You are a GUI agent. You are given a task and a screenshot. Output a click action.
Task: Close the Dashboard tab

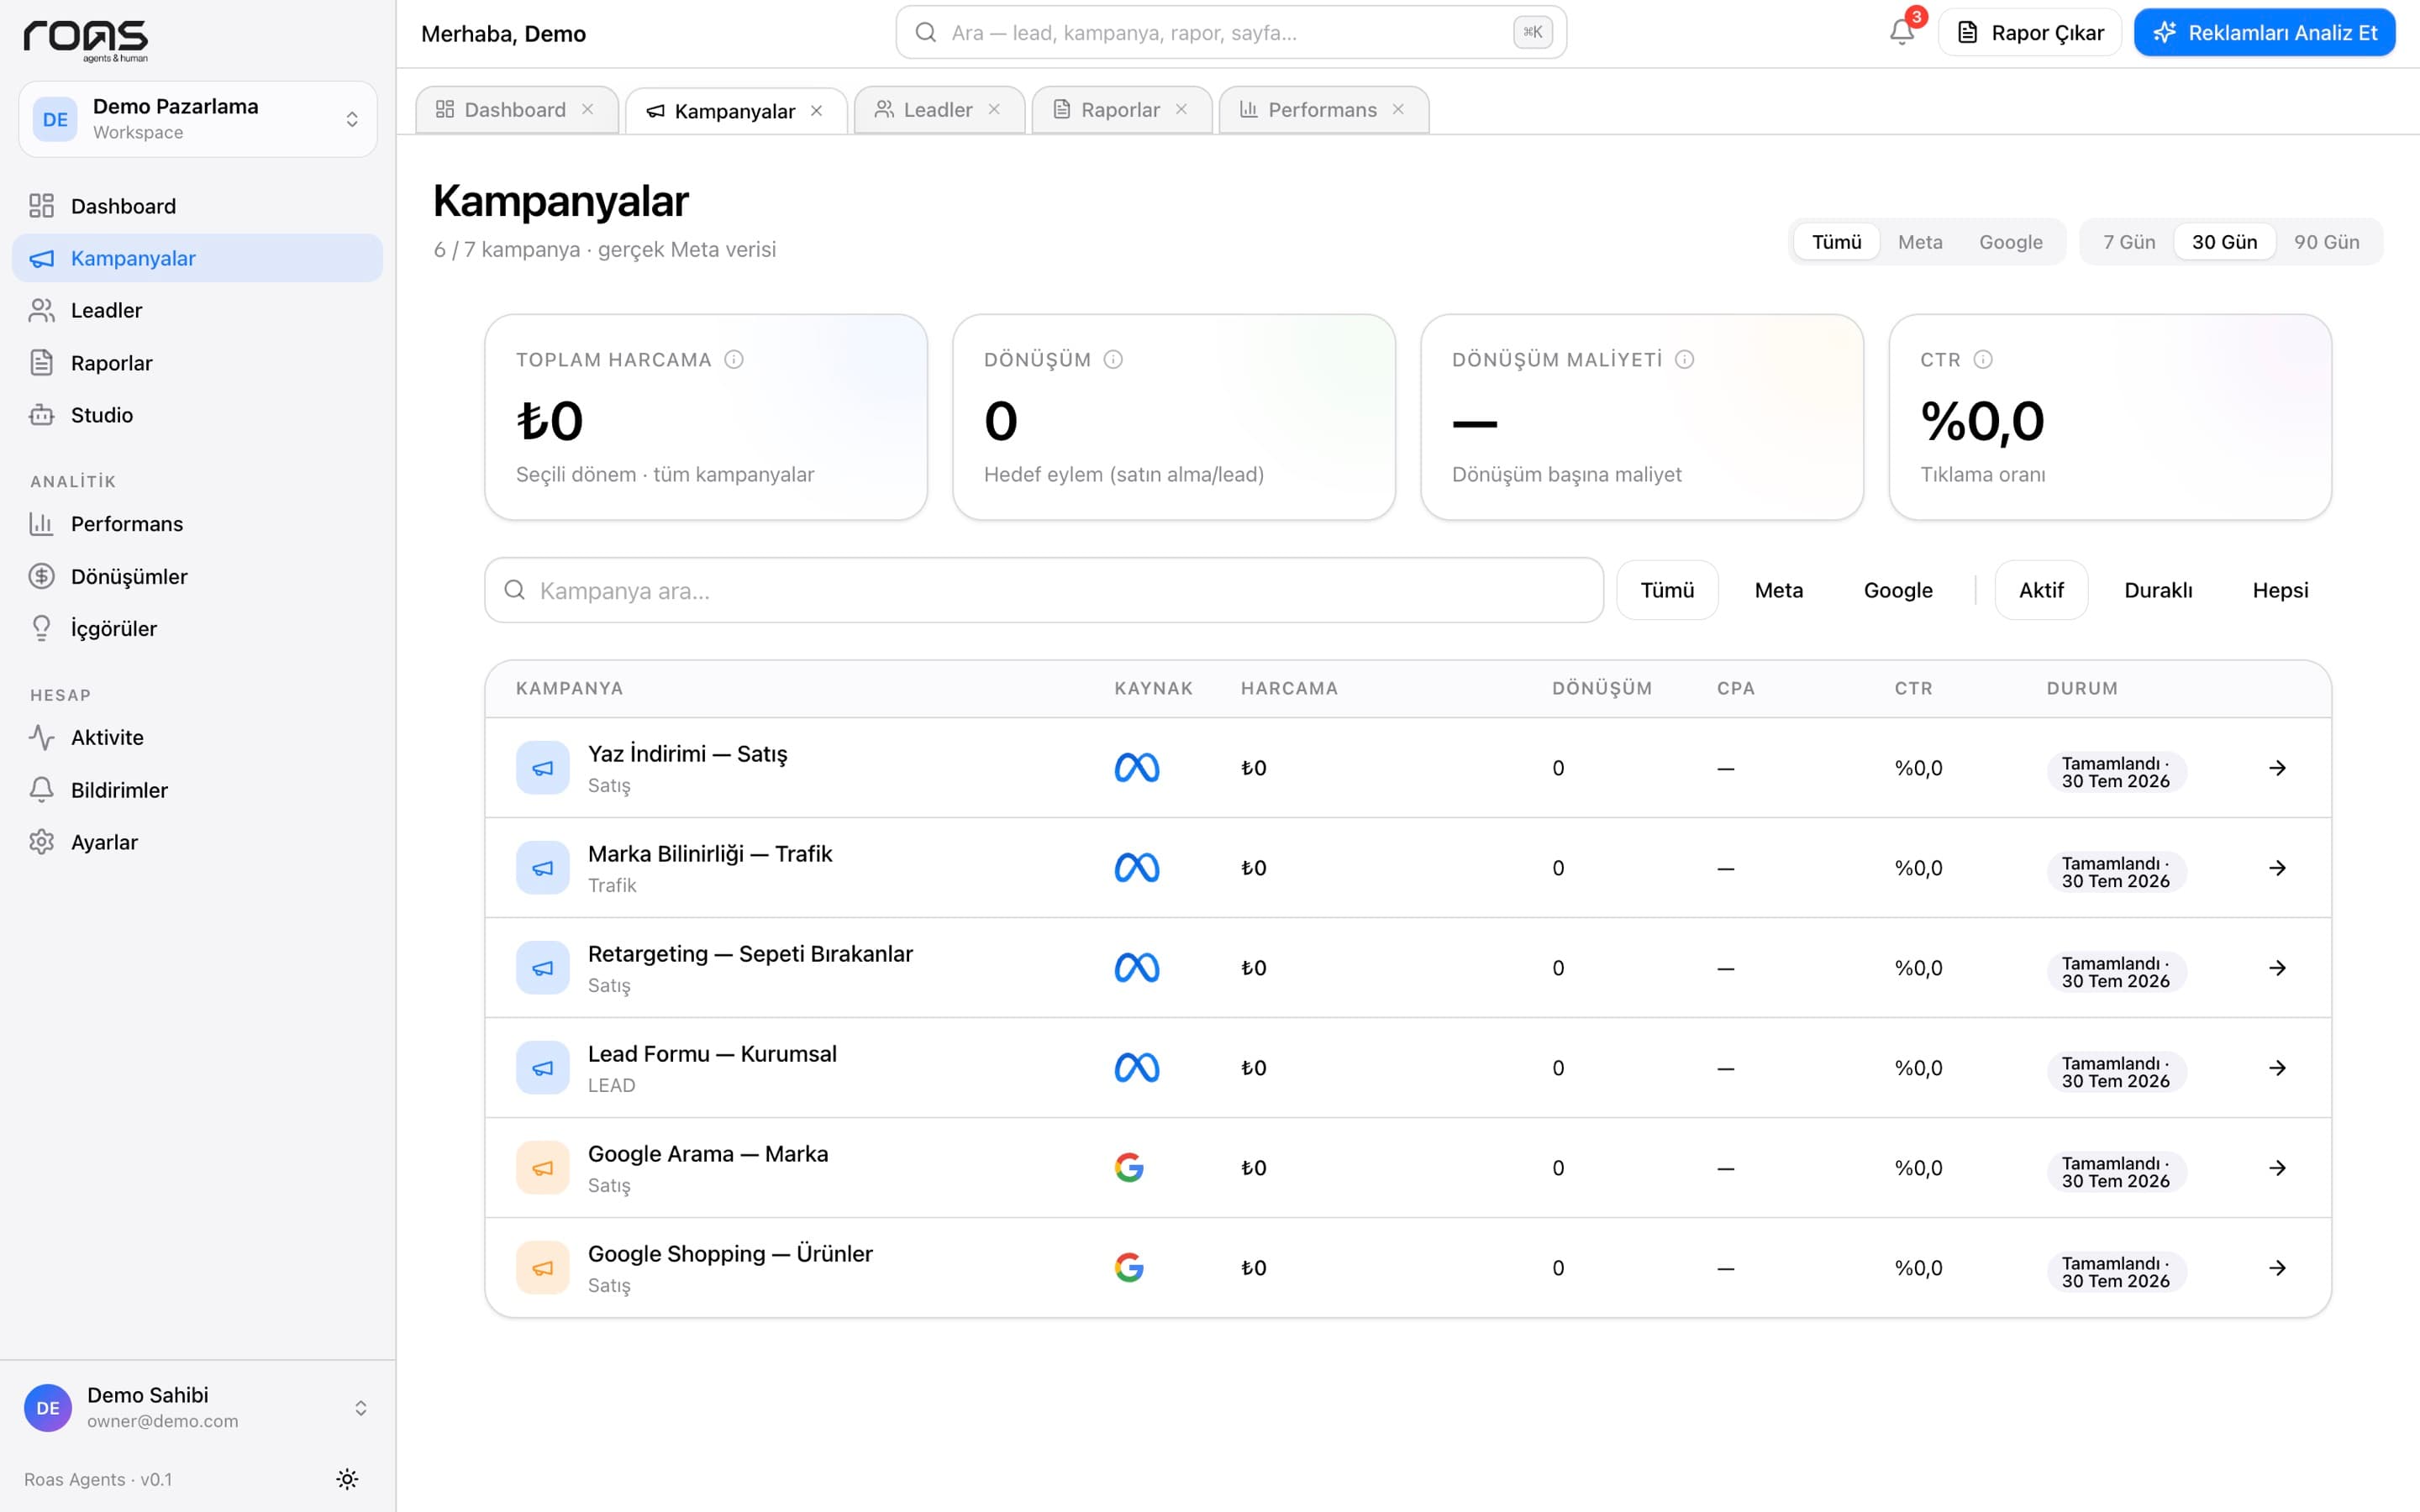click(x=588, y=110)
